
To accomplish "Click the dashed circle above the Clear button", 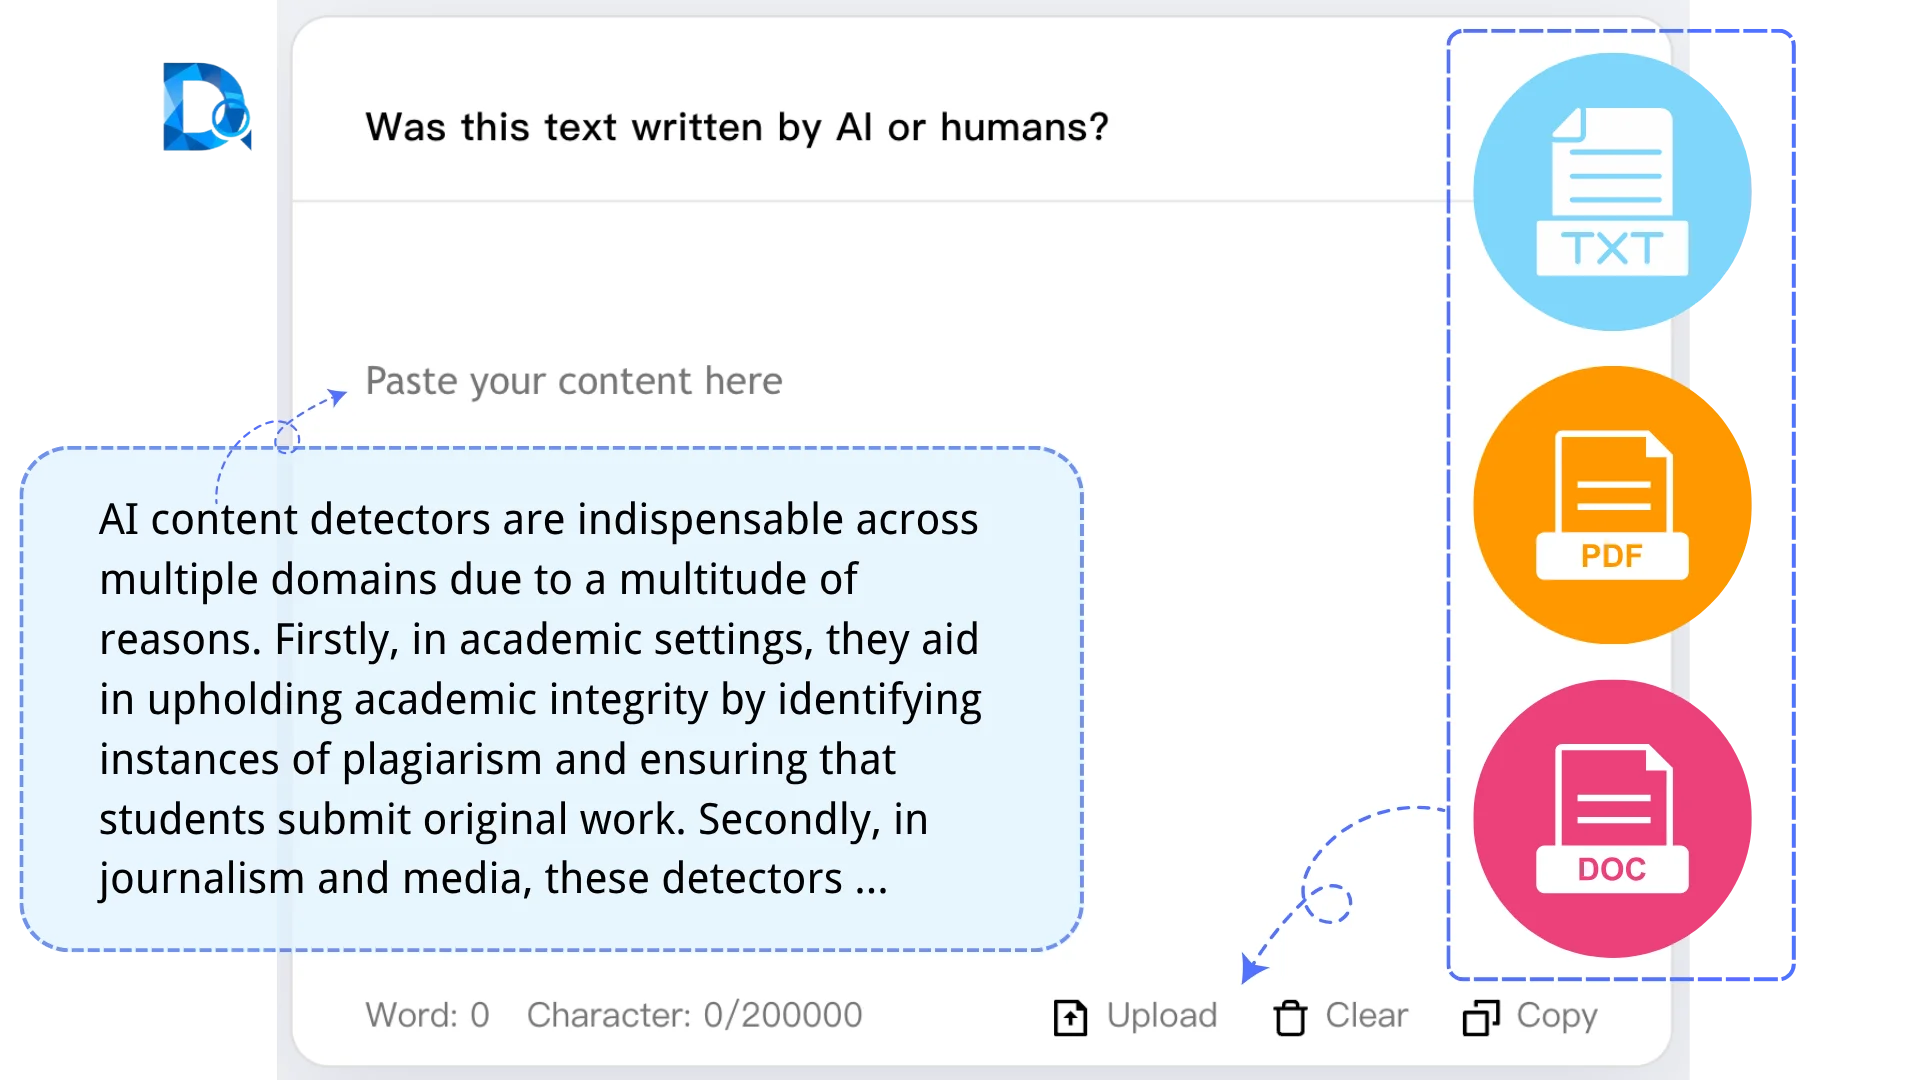I will [1328, 903].
